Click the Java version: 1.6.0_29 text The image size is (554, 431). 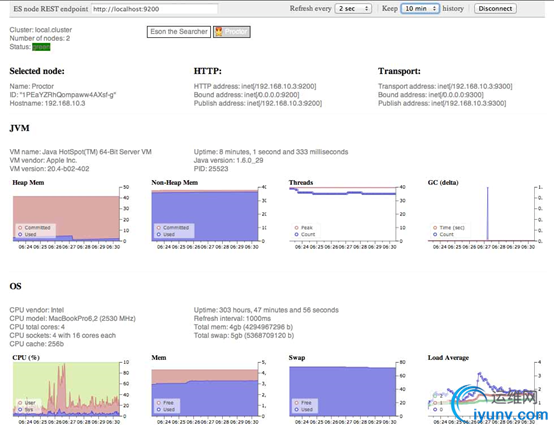click(228, 160)
